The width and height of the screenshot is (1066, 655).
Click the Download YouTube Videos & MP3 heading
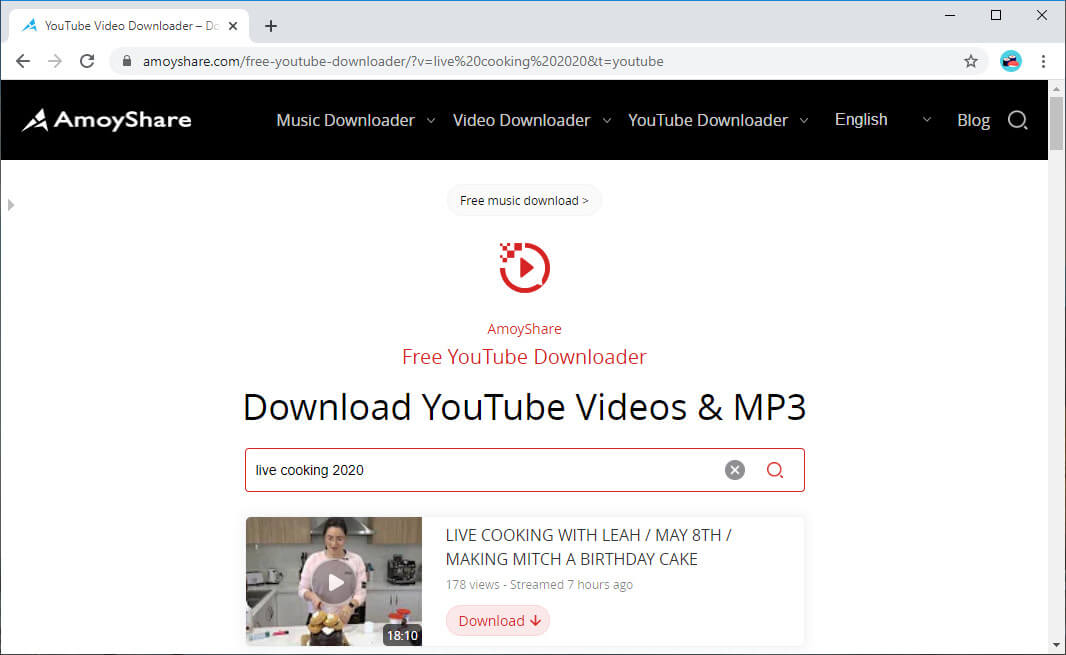[x=524, y=407]
